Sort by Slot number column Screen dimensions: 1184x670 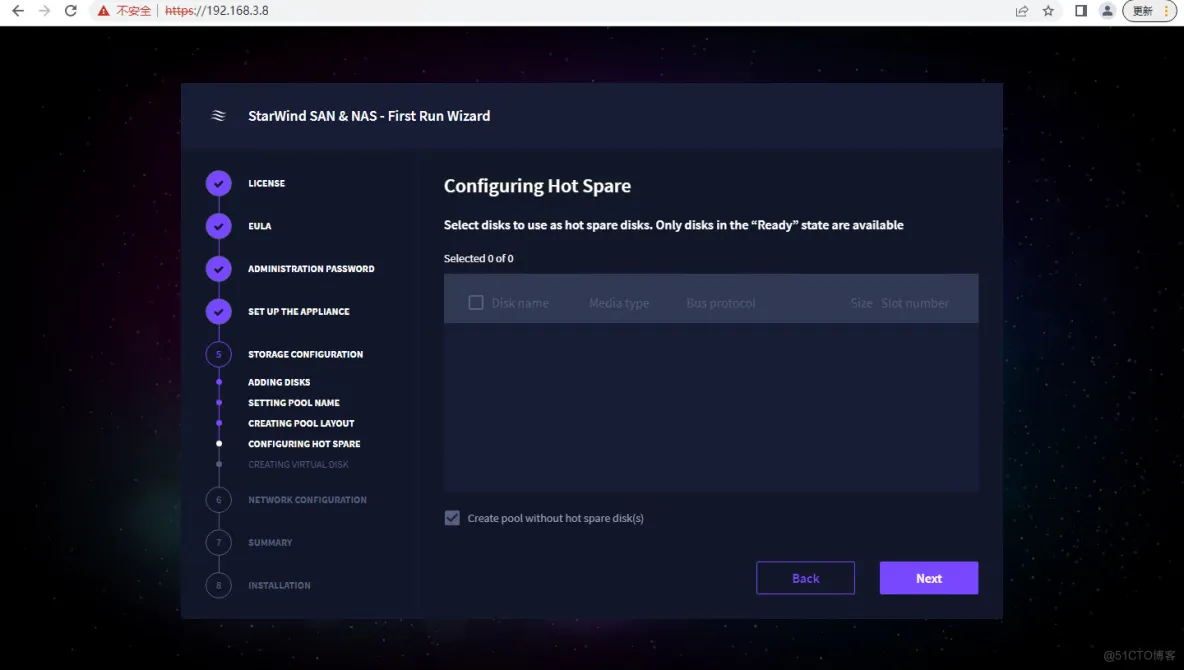915,303
